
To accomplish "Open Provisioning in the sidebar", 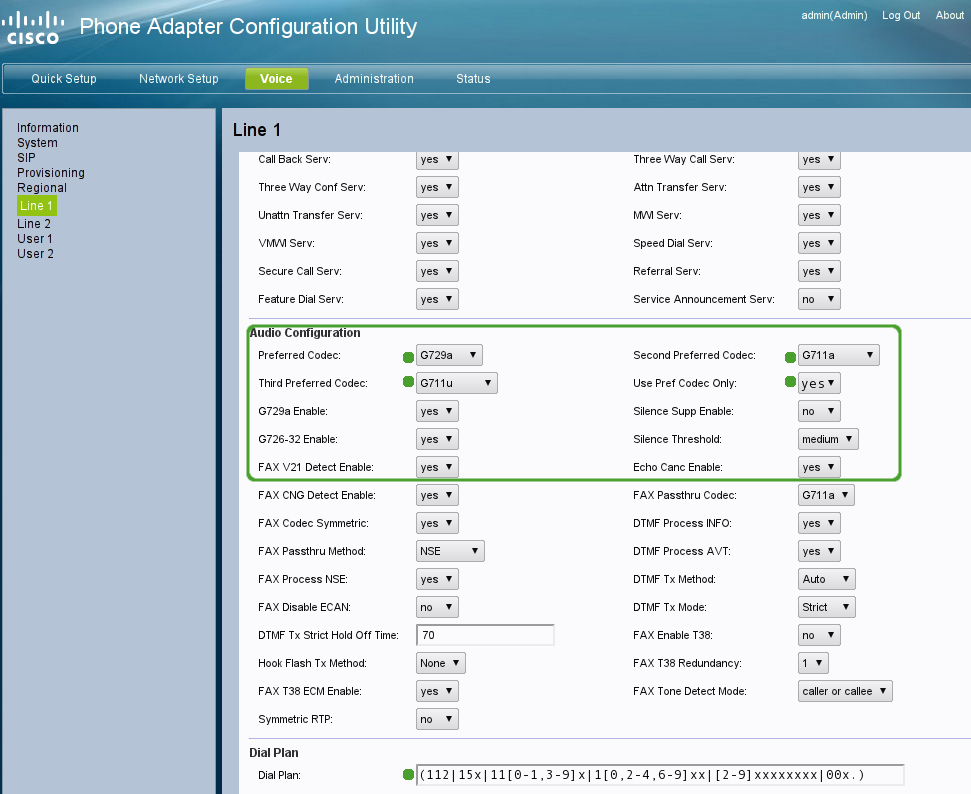I will [50, 173].
